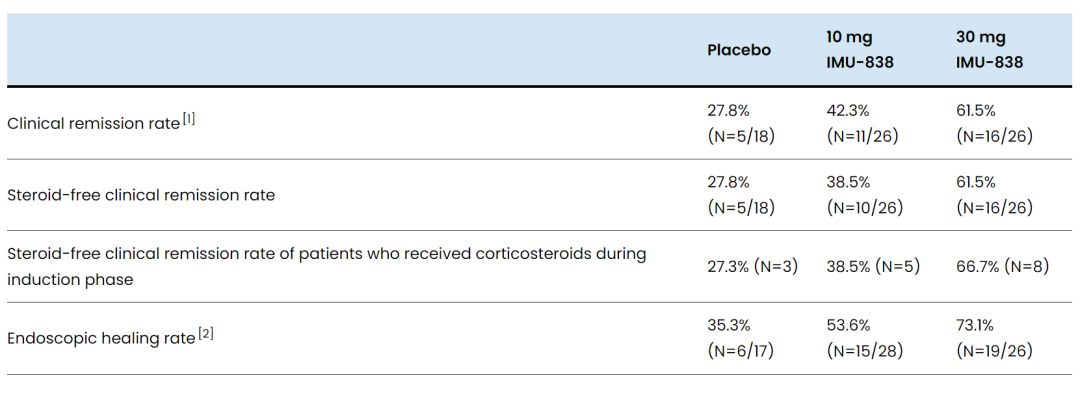Click the Steroid-free clinical remission rate label
The width and height of the screenshot is (1080, 393).
tap(141, 195)
